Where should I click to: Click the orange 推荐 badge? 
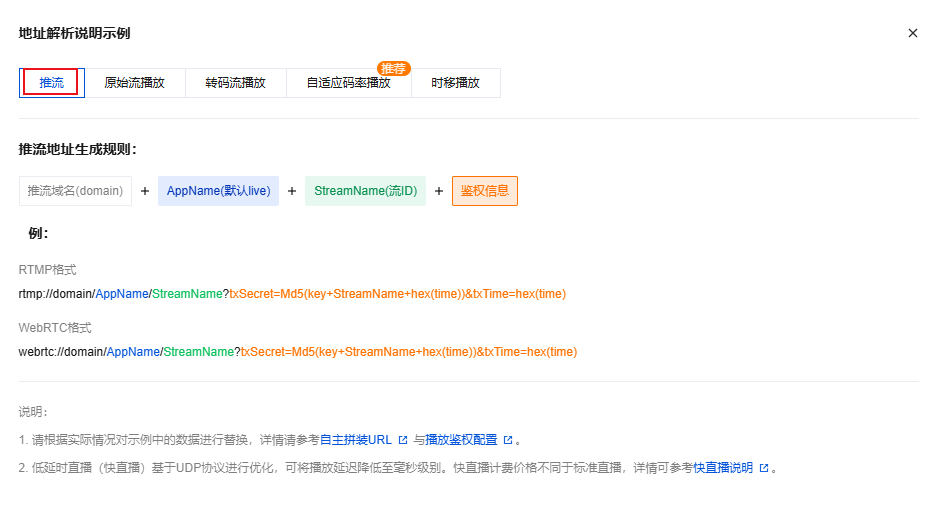[394, 69]
